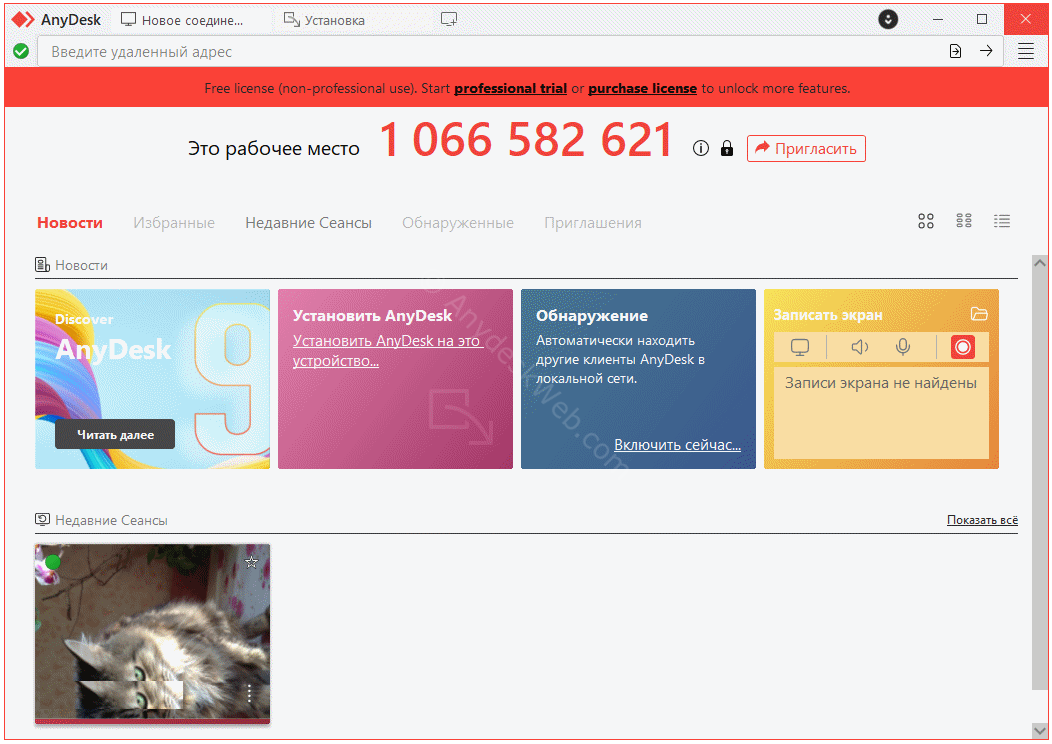Click the green connection status checkmark

coord(21,51)
